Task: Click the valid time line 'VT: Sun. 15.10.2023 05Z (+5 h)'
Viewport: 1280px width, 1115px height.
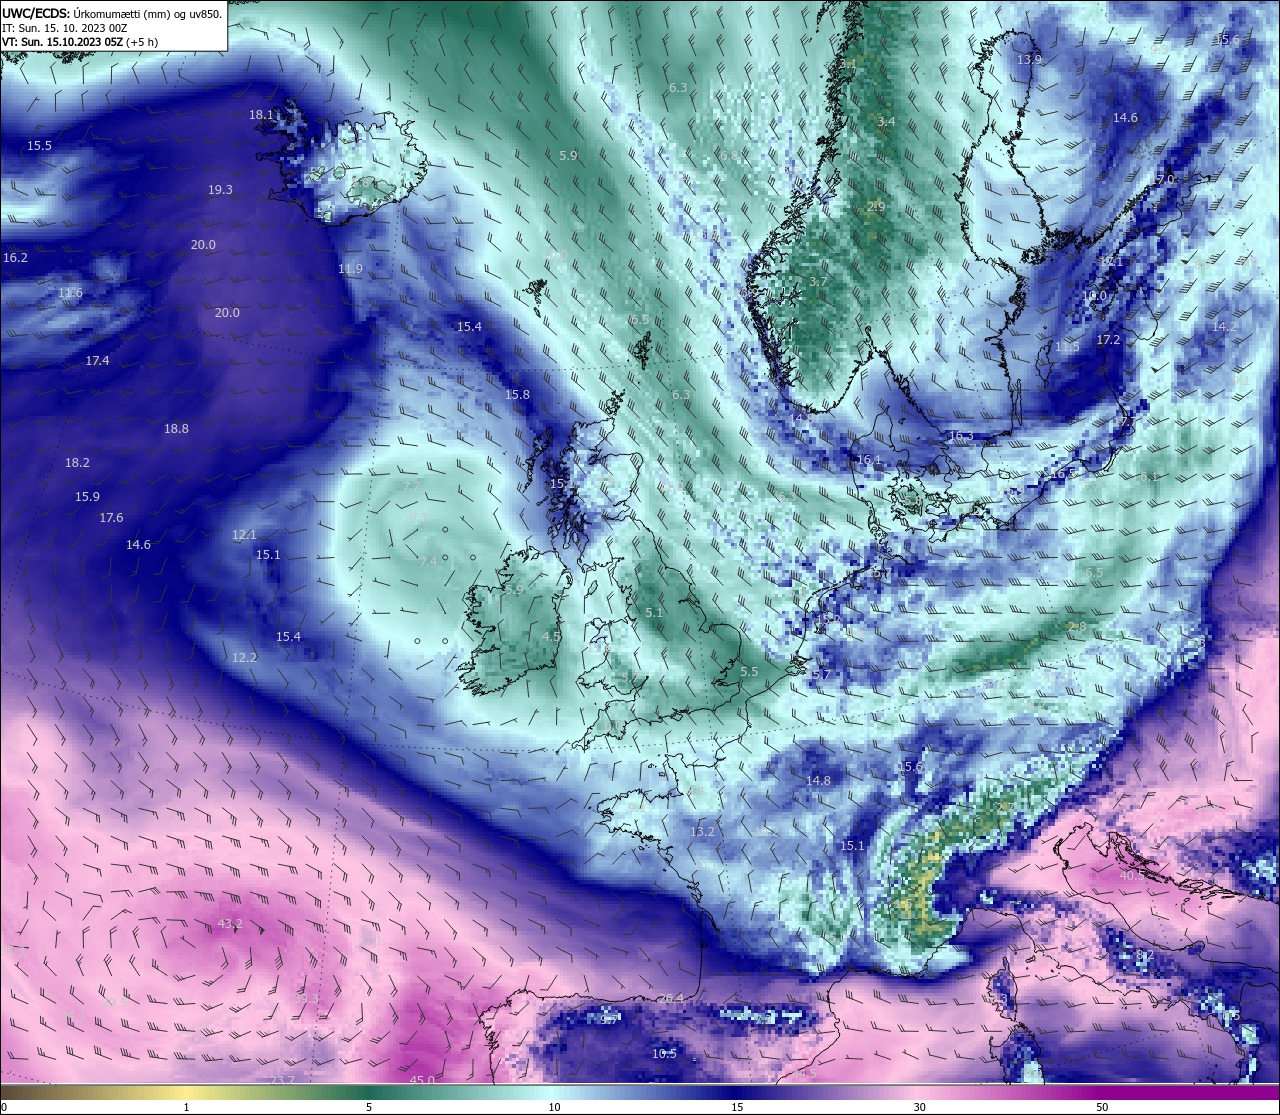Action: coord(80,42)
